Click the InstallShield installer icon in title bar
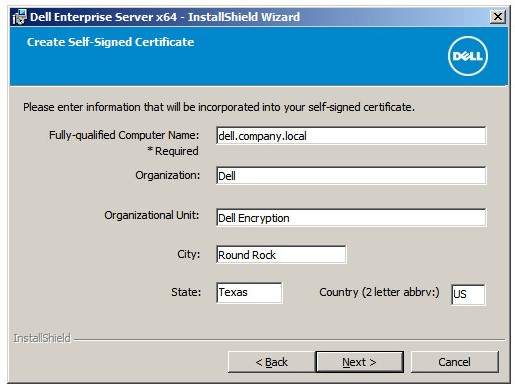 tap(19, 17)
